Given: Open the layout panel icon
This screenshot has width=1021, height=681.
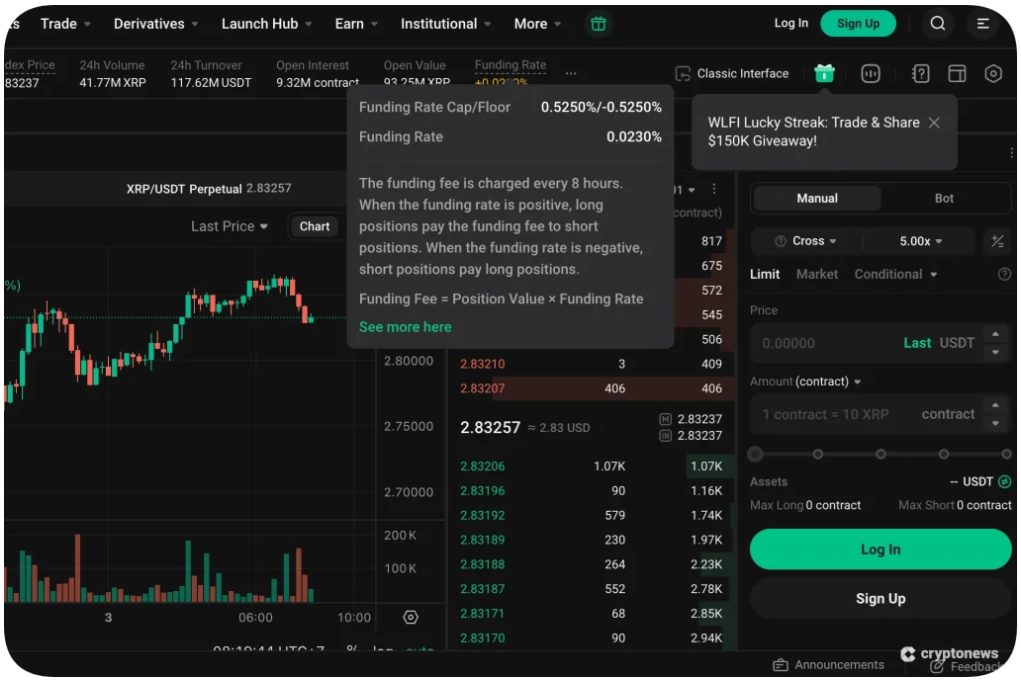Looking at the screenshot, I should [957, 74].
